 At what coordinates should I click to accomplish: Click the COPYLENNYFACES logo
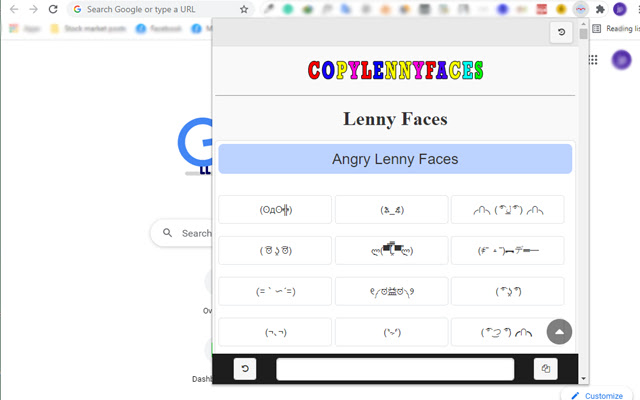(395, 70)
